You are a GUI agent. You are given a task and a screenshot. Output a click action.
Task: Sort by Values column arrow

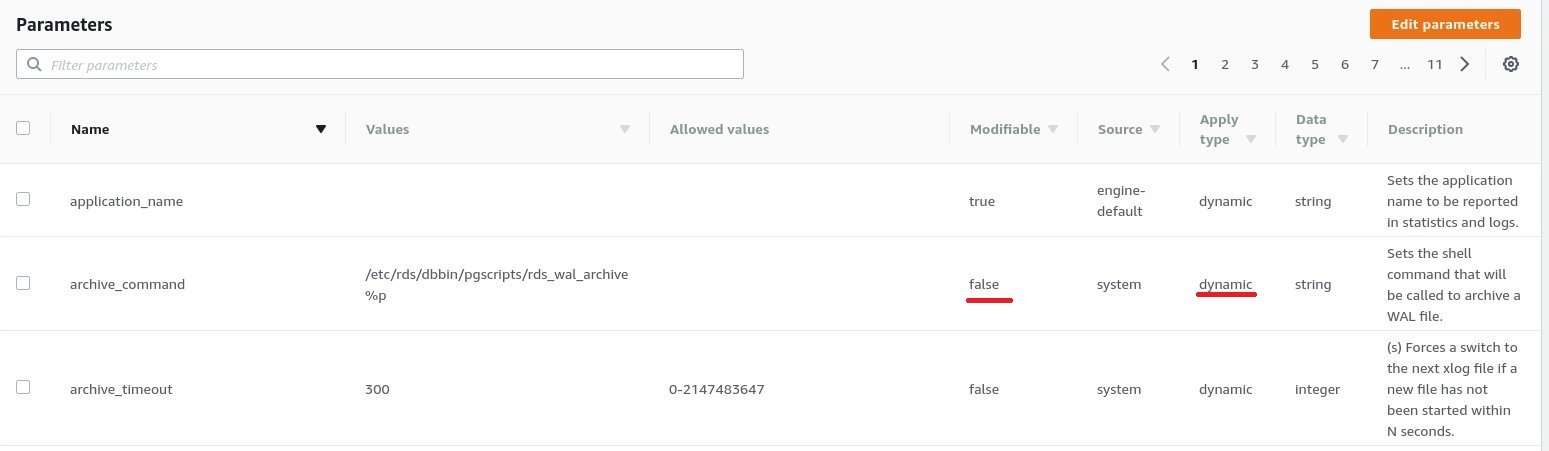[x=625, y=129]
